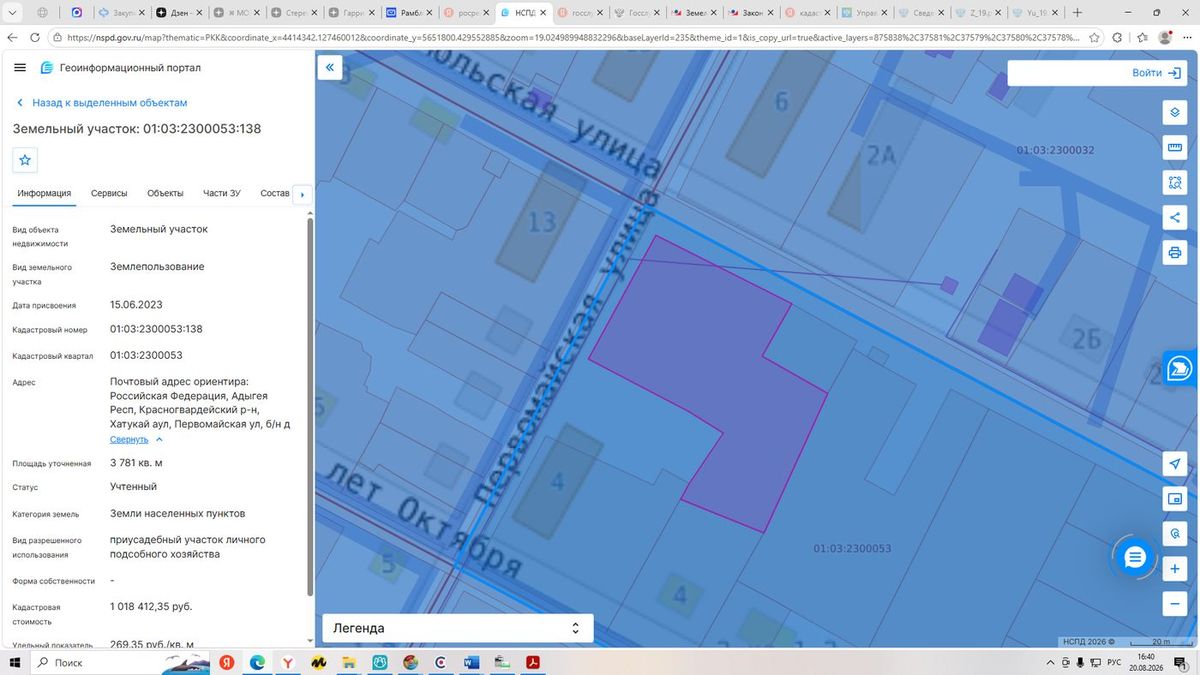The height and width of the screenshot is (675, 1200).
Task: Share the current map view
Action: pos(1174,218)
